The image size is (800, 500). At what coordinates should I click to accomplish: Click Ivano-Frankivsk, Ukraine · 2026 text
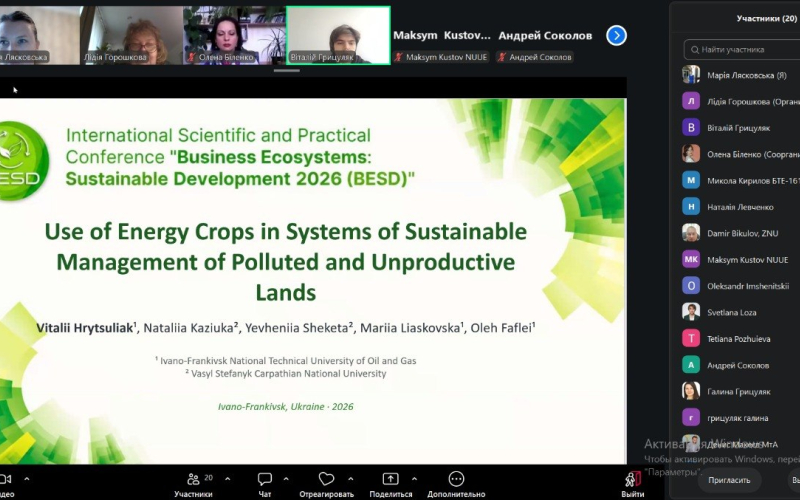click(286, 407)
